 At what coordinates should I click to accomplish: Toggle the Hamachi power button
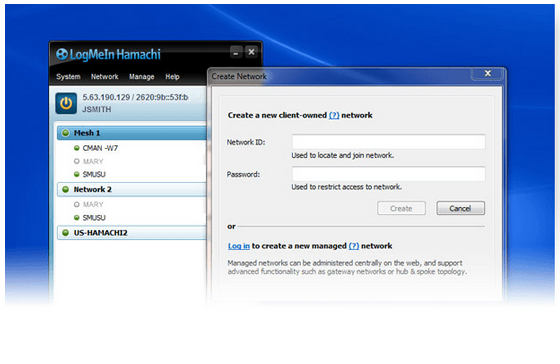point(66,104)
